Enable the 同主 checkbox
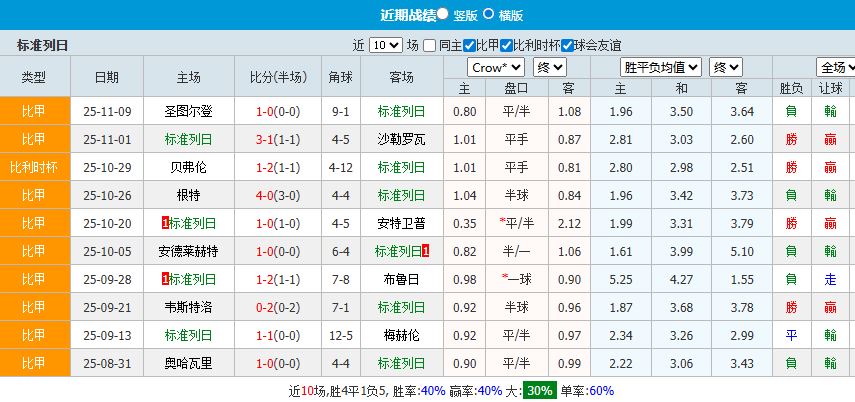The width and height of the screenshot is (855, 402). [429, 45]
